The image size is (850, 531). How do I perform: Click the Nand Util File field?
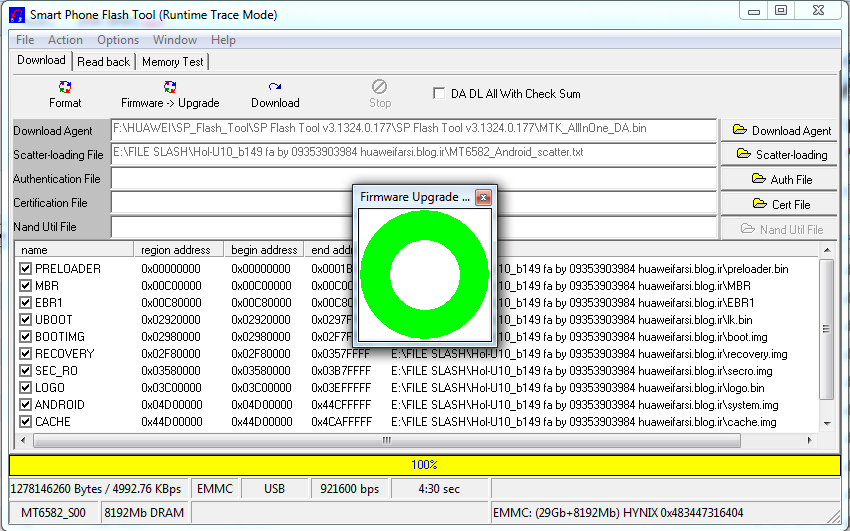click(x=414, y=227)
